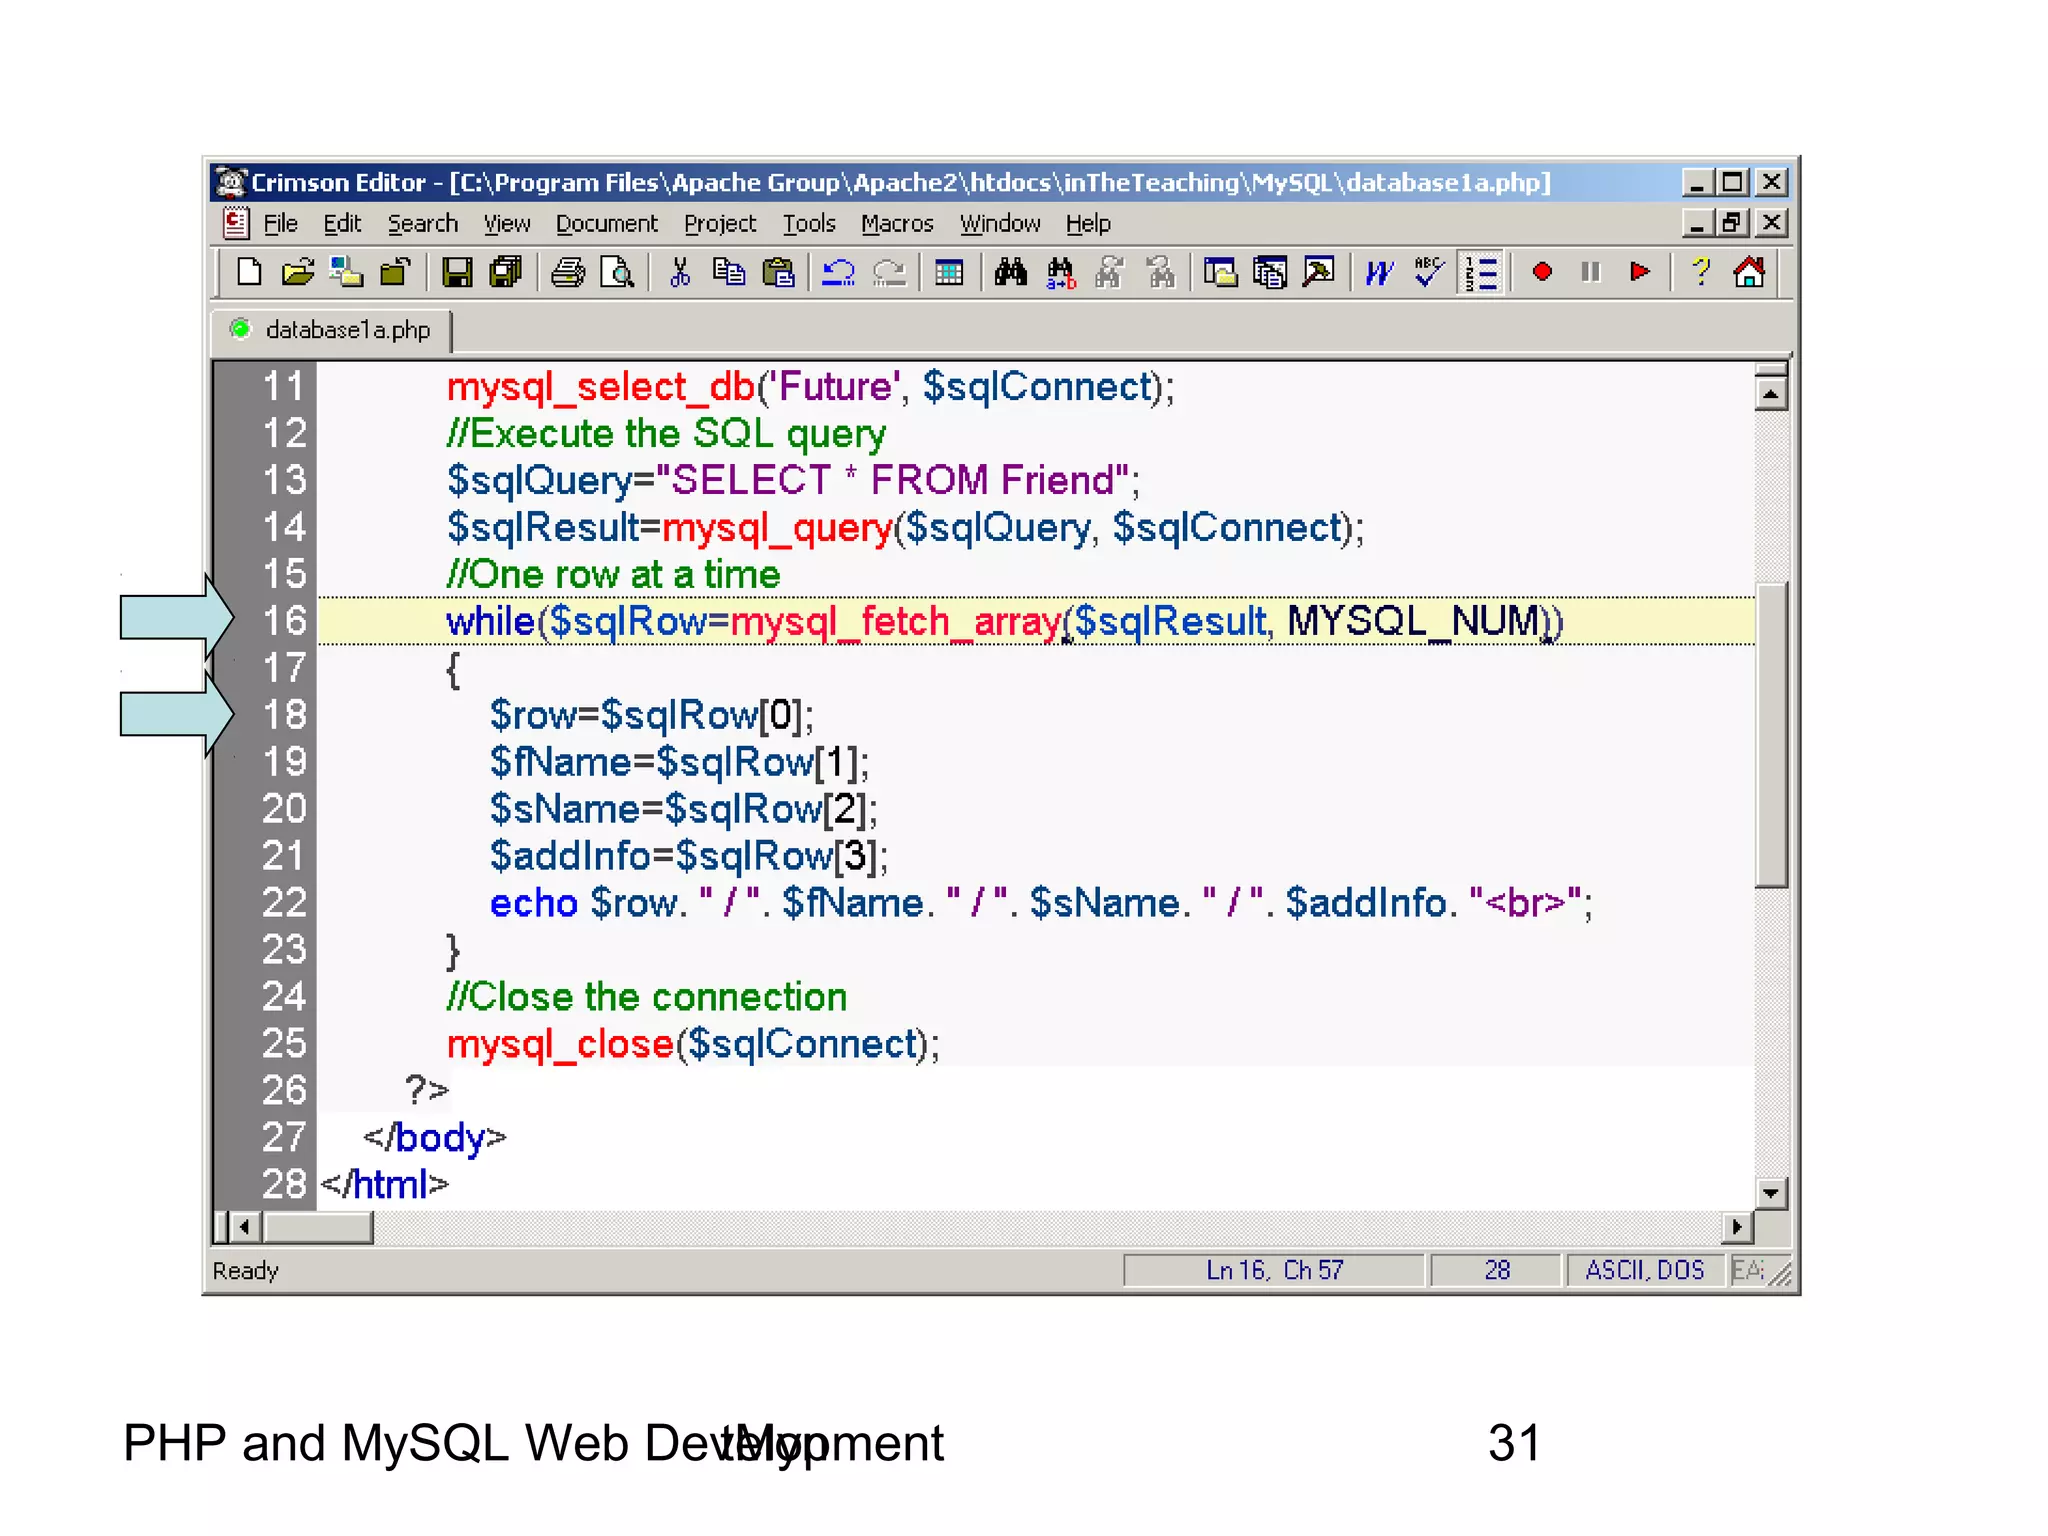This screenshot has height=1536, width=2048.
Task: Click the home page icon
Action: click(x=1750, y=272)
